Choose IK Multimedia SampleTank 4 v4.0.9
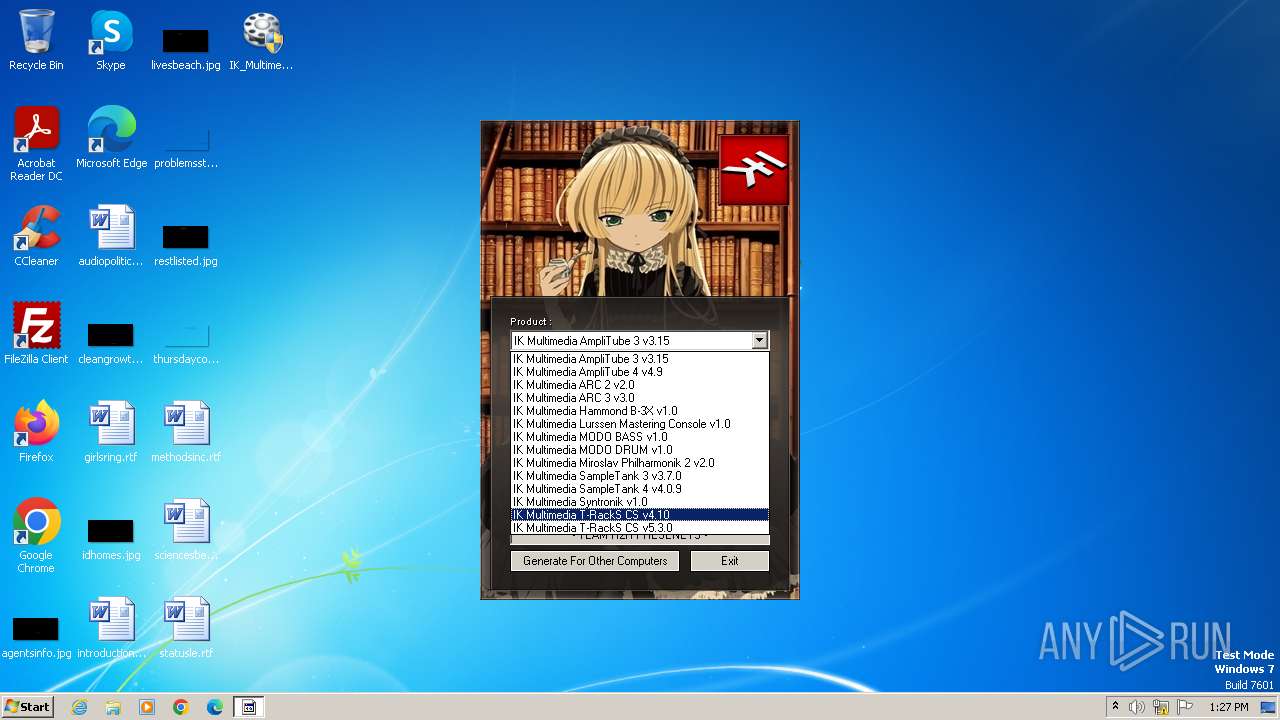 (x=640, y=489)
